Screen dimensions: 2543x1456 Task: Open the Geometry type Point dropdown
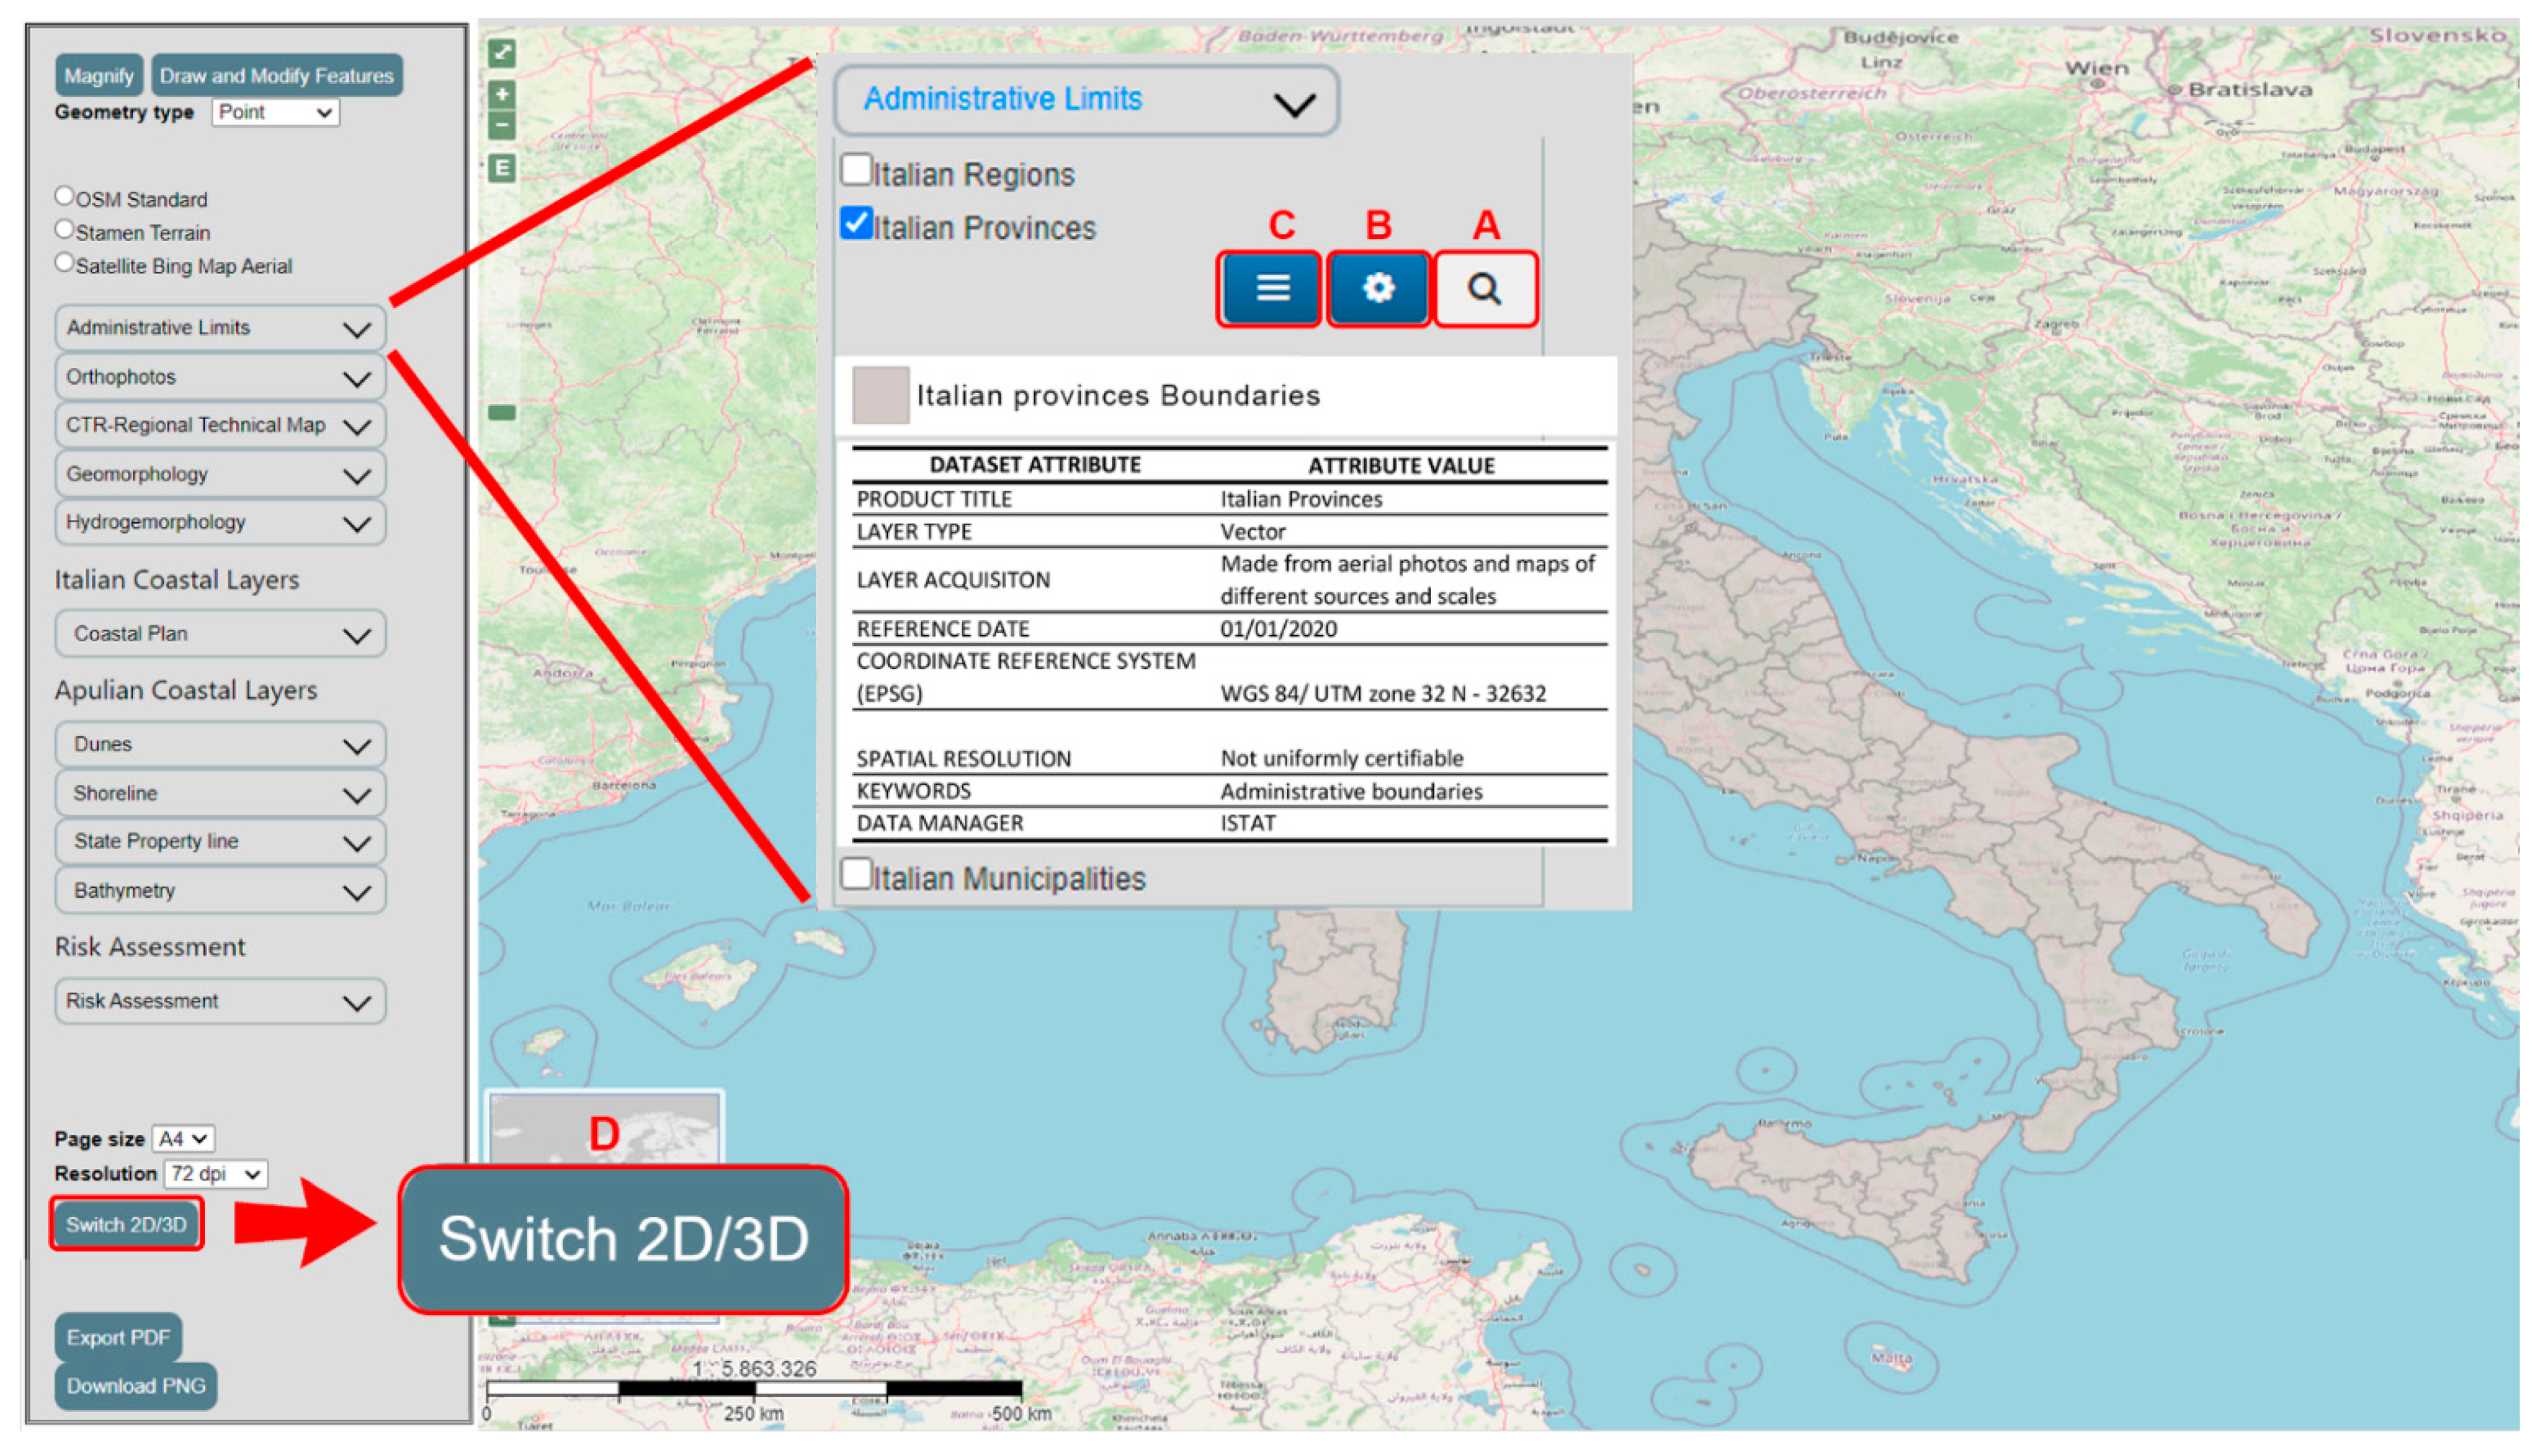275,112
